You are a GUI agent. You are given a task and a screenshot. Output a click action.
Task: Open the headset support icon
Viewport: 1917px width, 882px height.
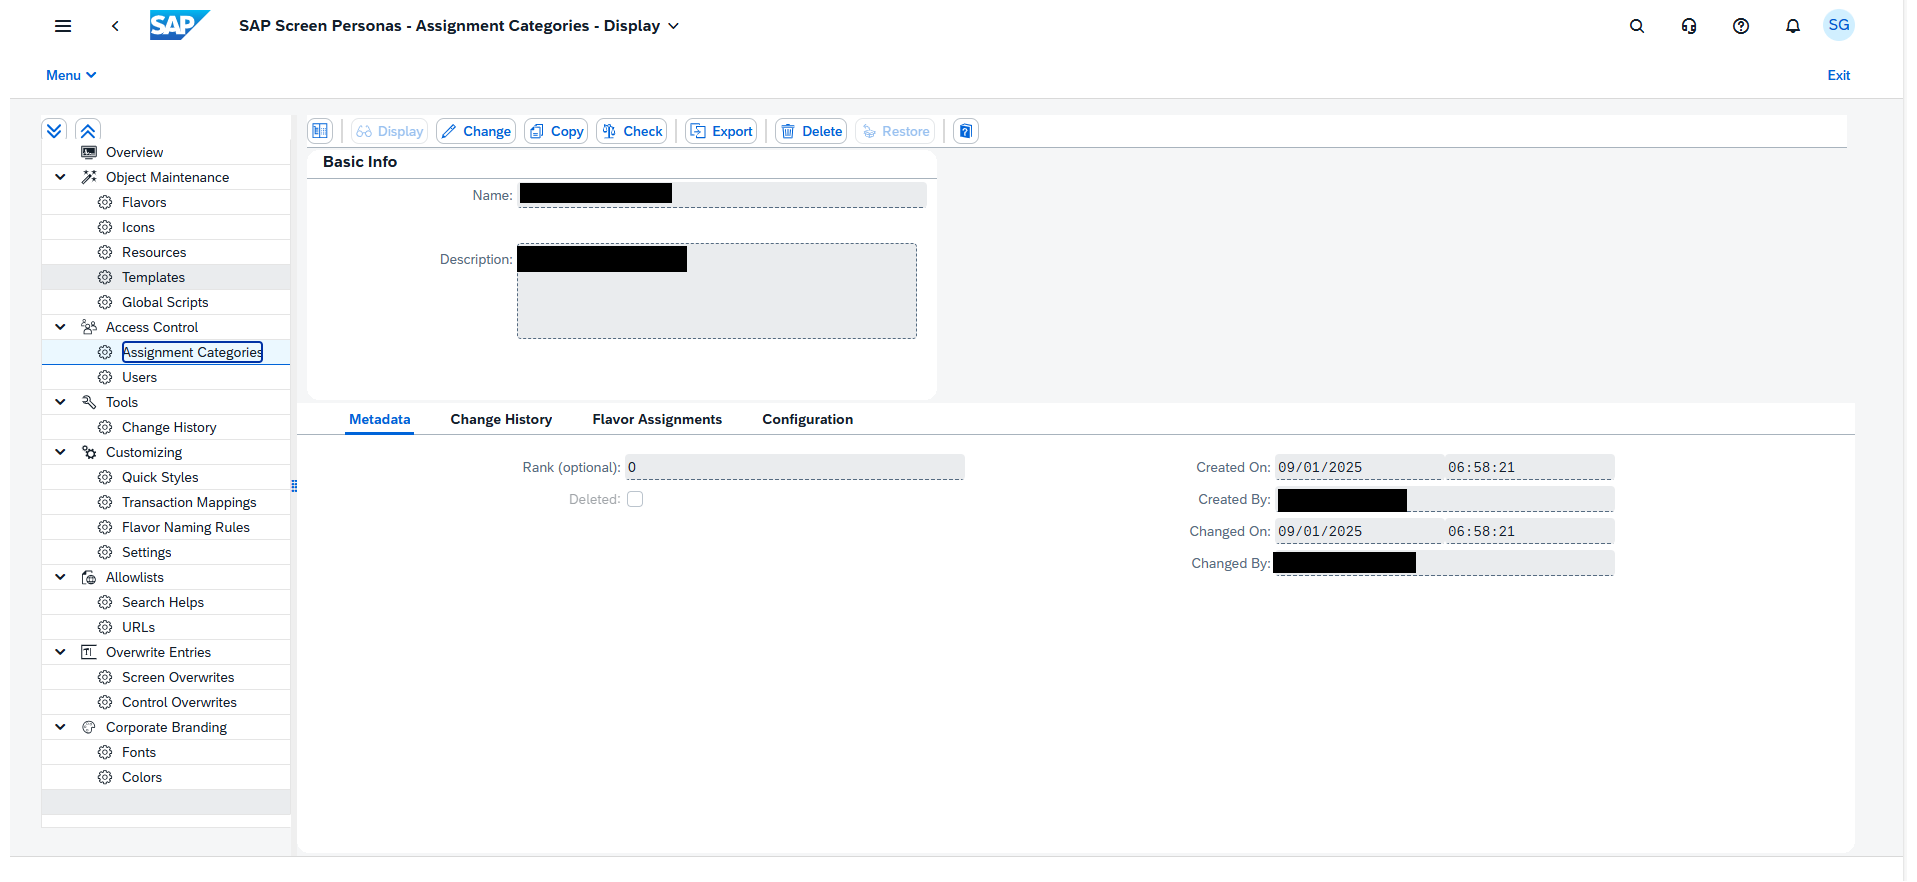pyautogui.click(x=1688, y=26)
